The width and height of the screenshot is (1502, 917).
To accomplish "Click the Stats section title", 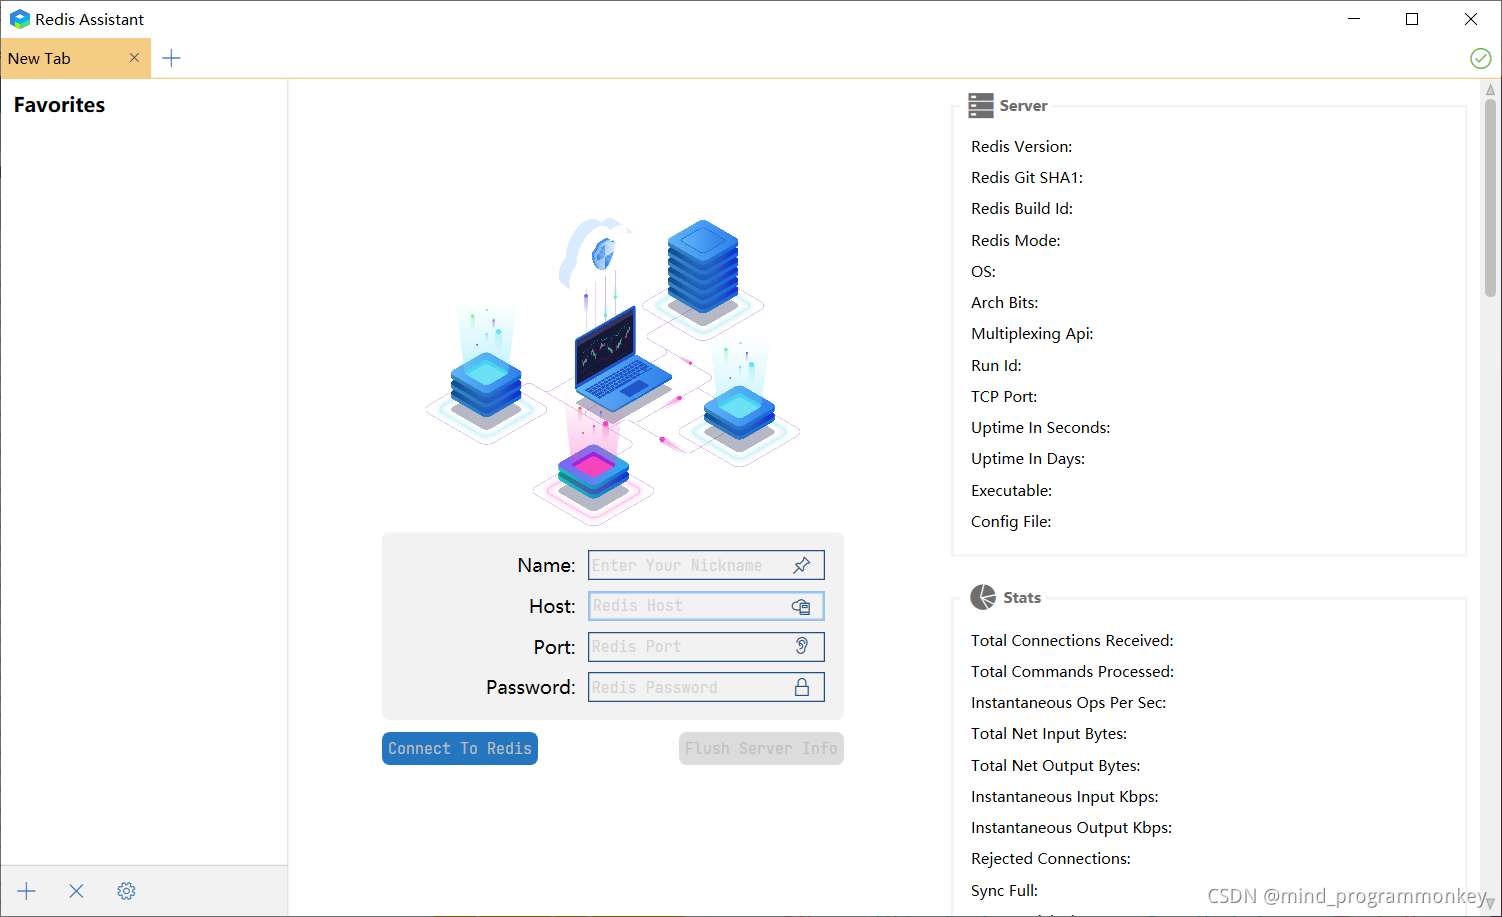I will tap(1022, 598).
